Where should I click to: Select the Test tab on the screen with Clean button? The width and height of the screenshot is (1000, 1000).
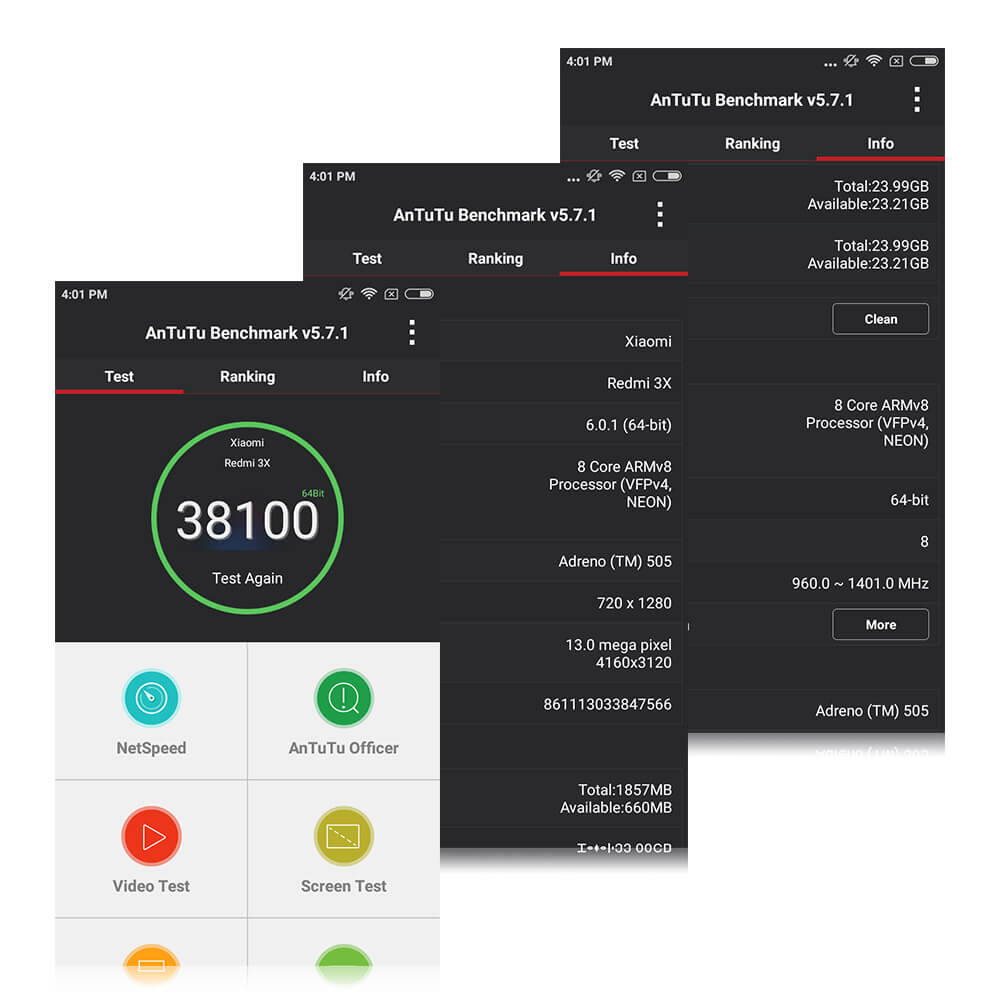click(x=624, y=143)
